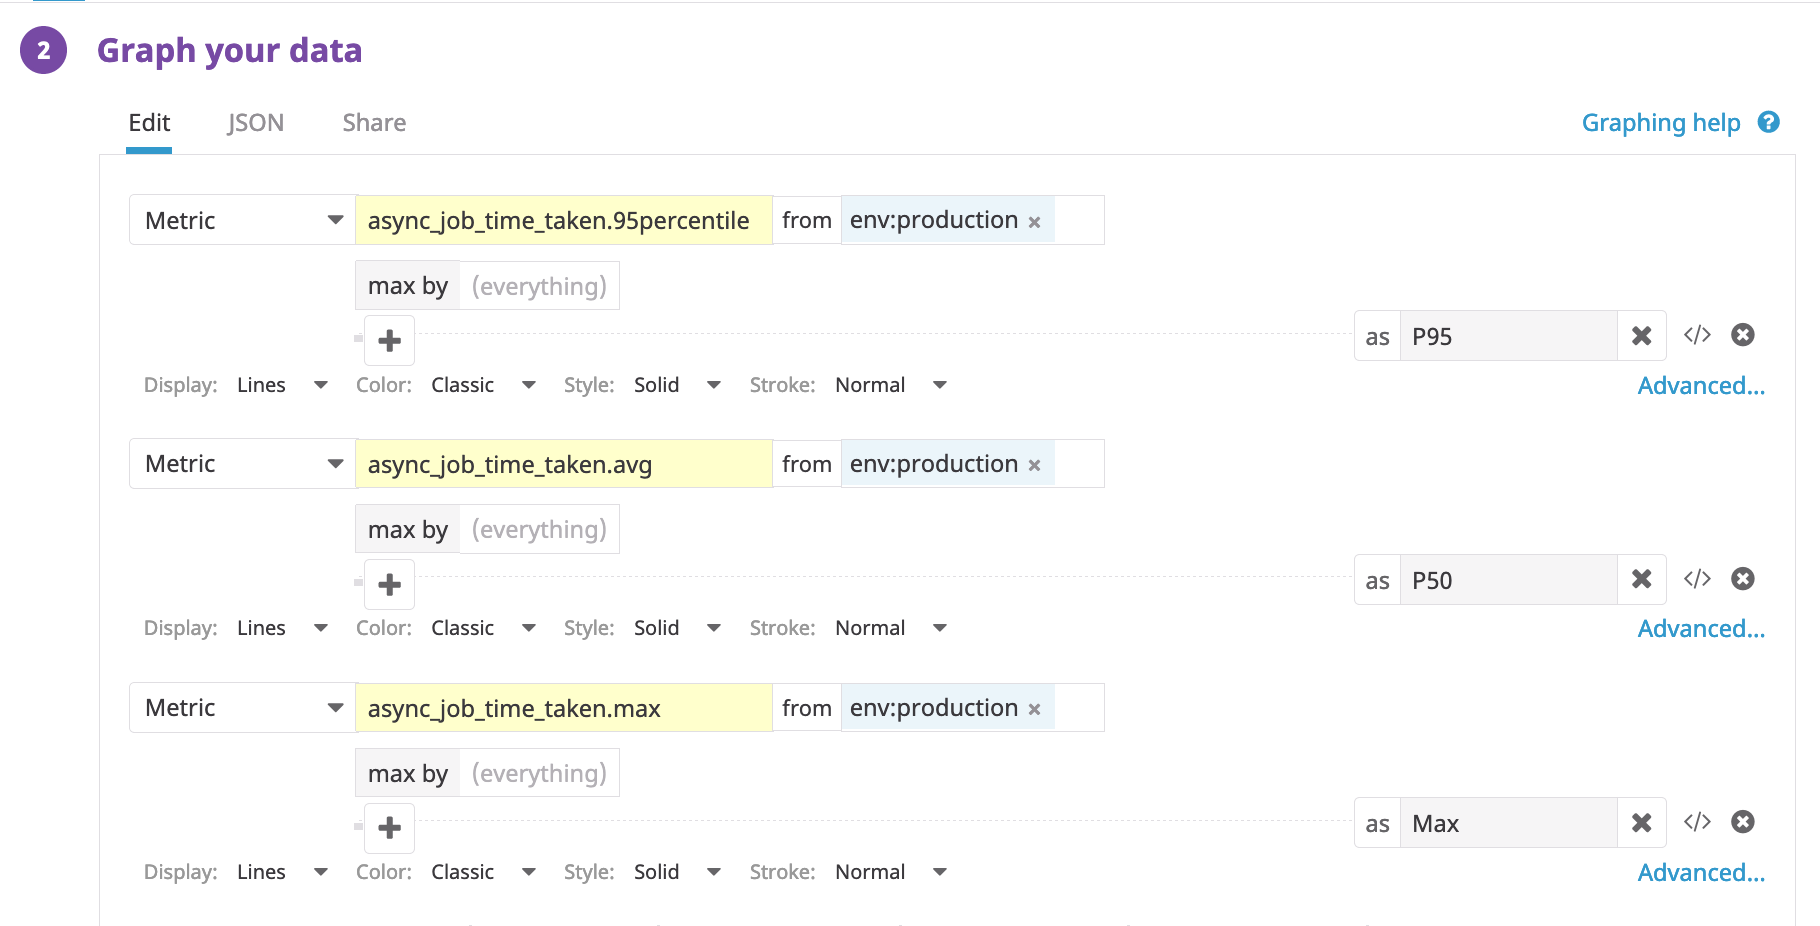Open the Share tab
The height and width of the screenshot is (926, 1820).
tap(374, 123)
